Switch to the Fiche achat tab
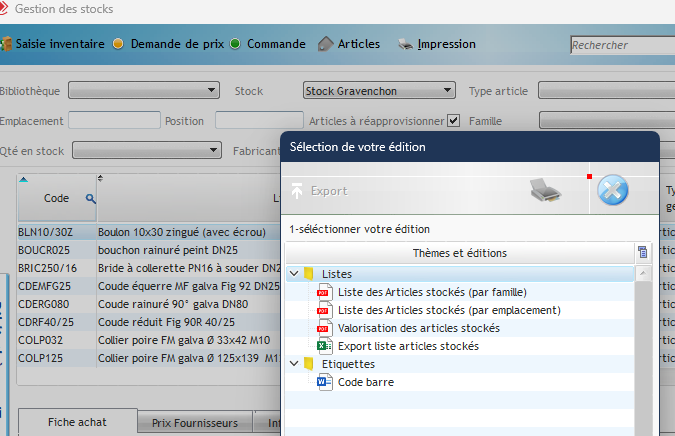The image size is (675, 436). point(77,422)
